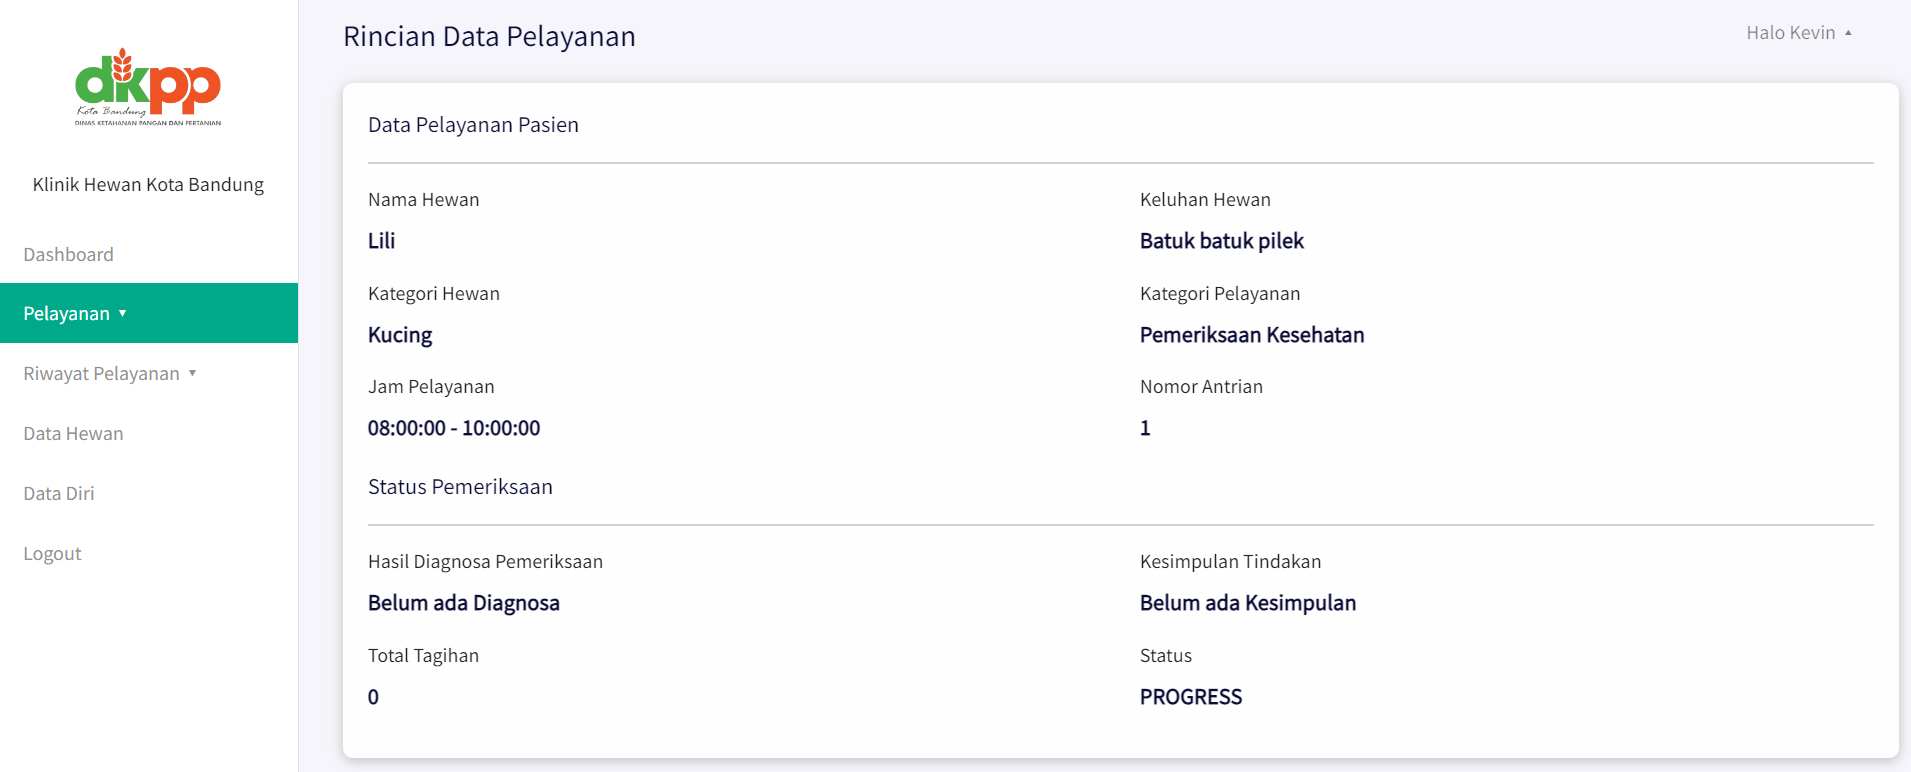Click the caret beside Halo Kevin
This screenshot has height=772, width=1911.
click(1848, 33)
